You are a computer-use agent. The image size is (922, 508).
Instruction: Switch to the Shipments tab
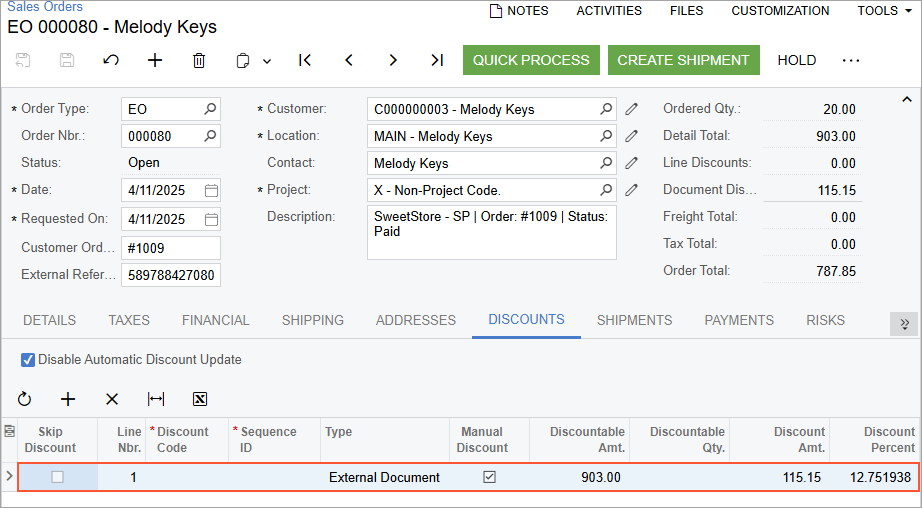tap(634, 320)
